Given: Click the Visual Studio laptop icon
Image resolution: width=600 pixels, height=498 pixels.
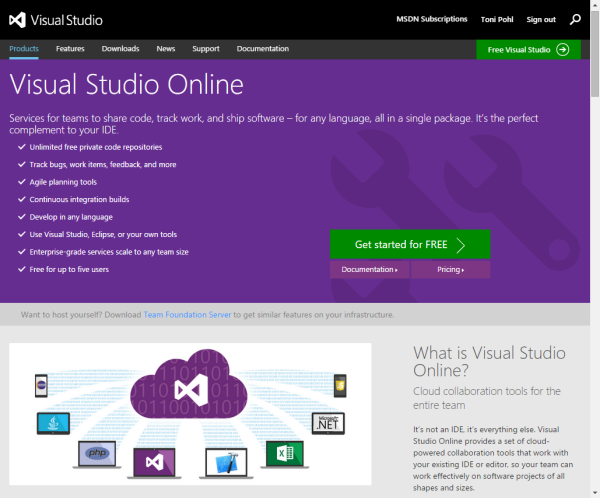Looking at the screenshot, I should (x=154, y=461).
